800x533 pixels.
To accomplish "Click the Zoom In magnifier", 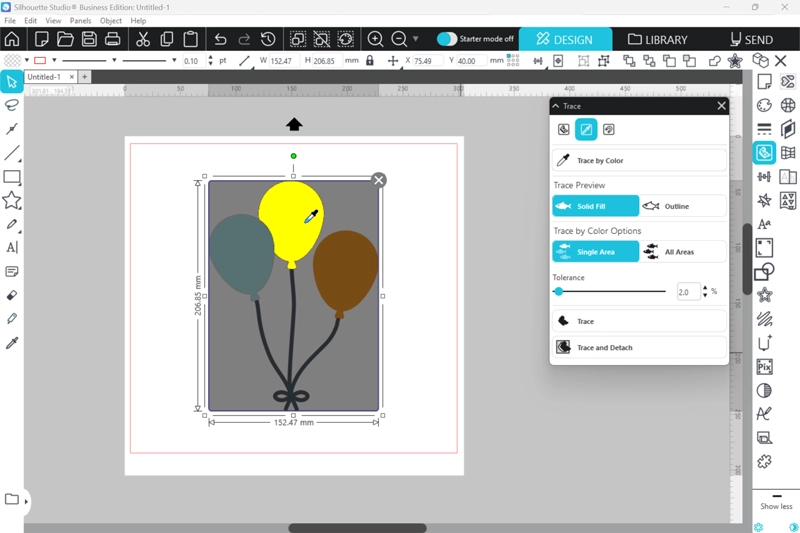I will pos(375,39).
